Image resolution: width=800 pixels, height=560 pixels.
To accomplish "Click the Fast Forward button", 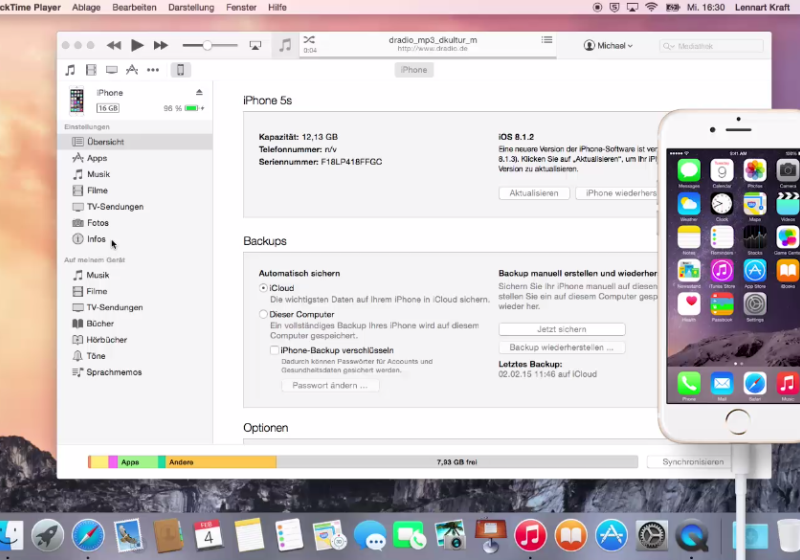I will point(161,45).
